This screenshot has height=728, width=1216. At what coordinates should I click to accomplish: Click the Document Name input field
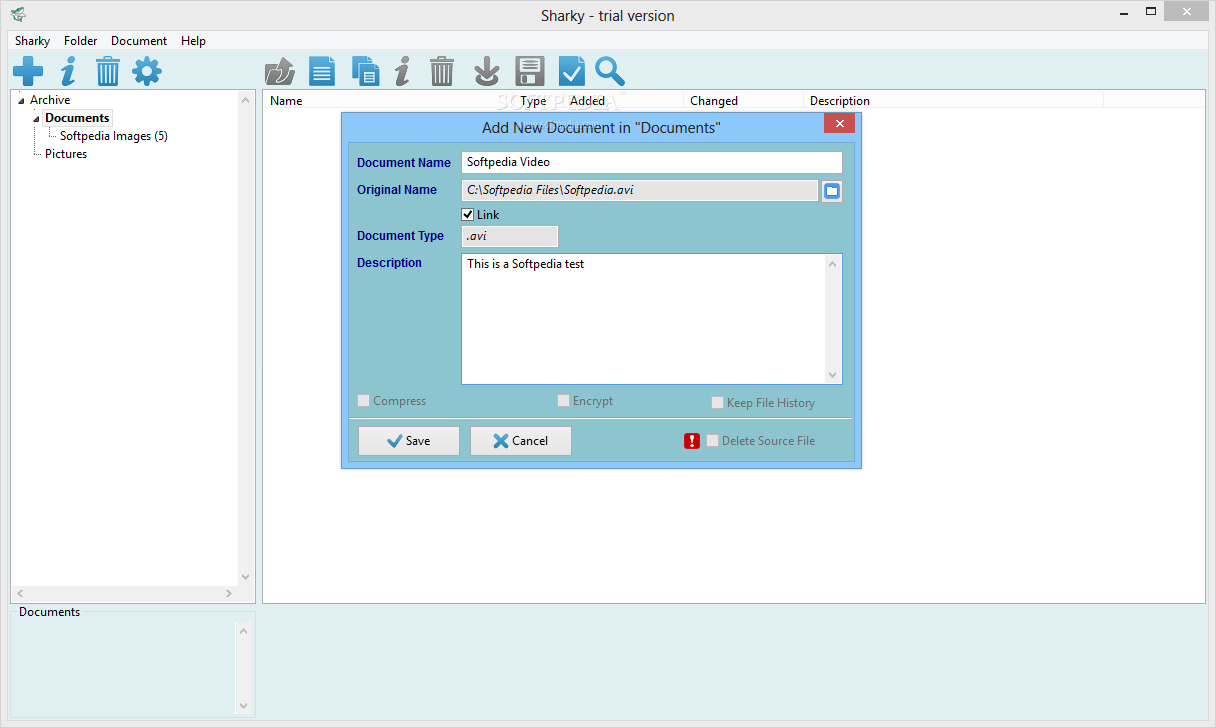point(652,162)
